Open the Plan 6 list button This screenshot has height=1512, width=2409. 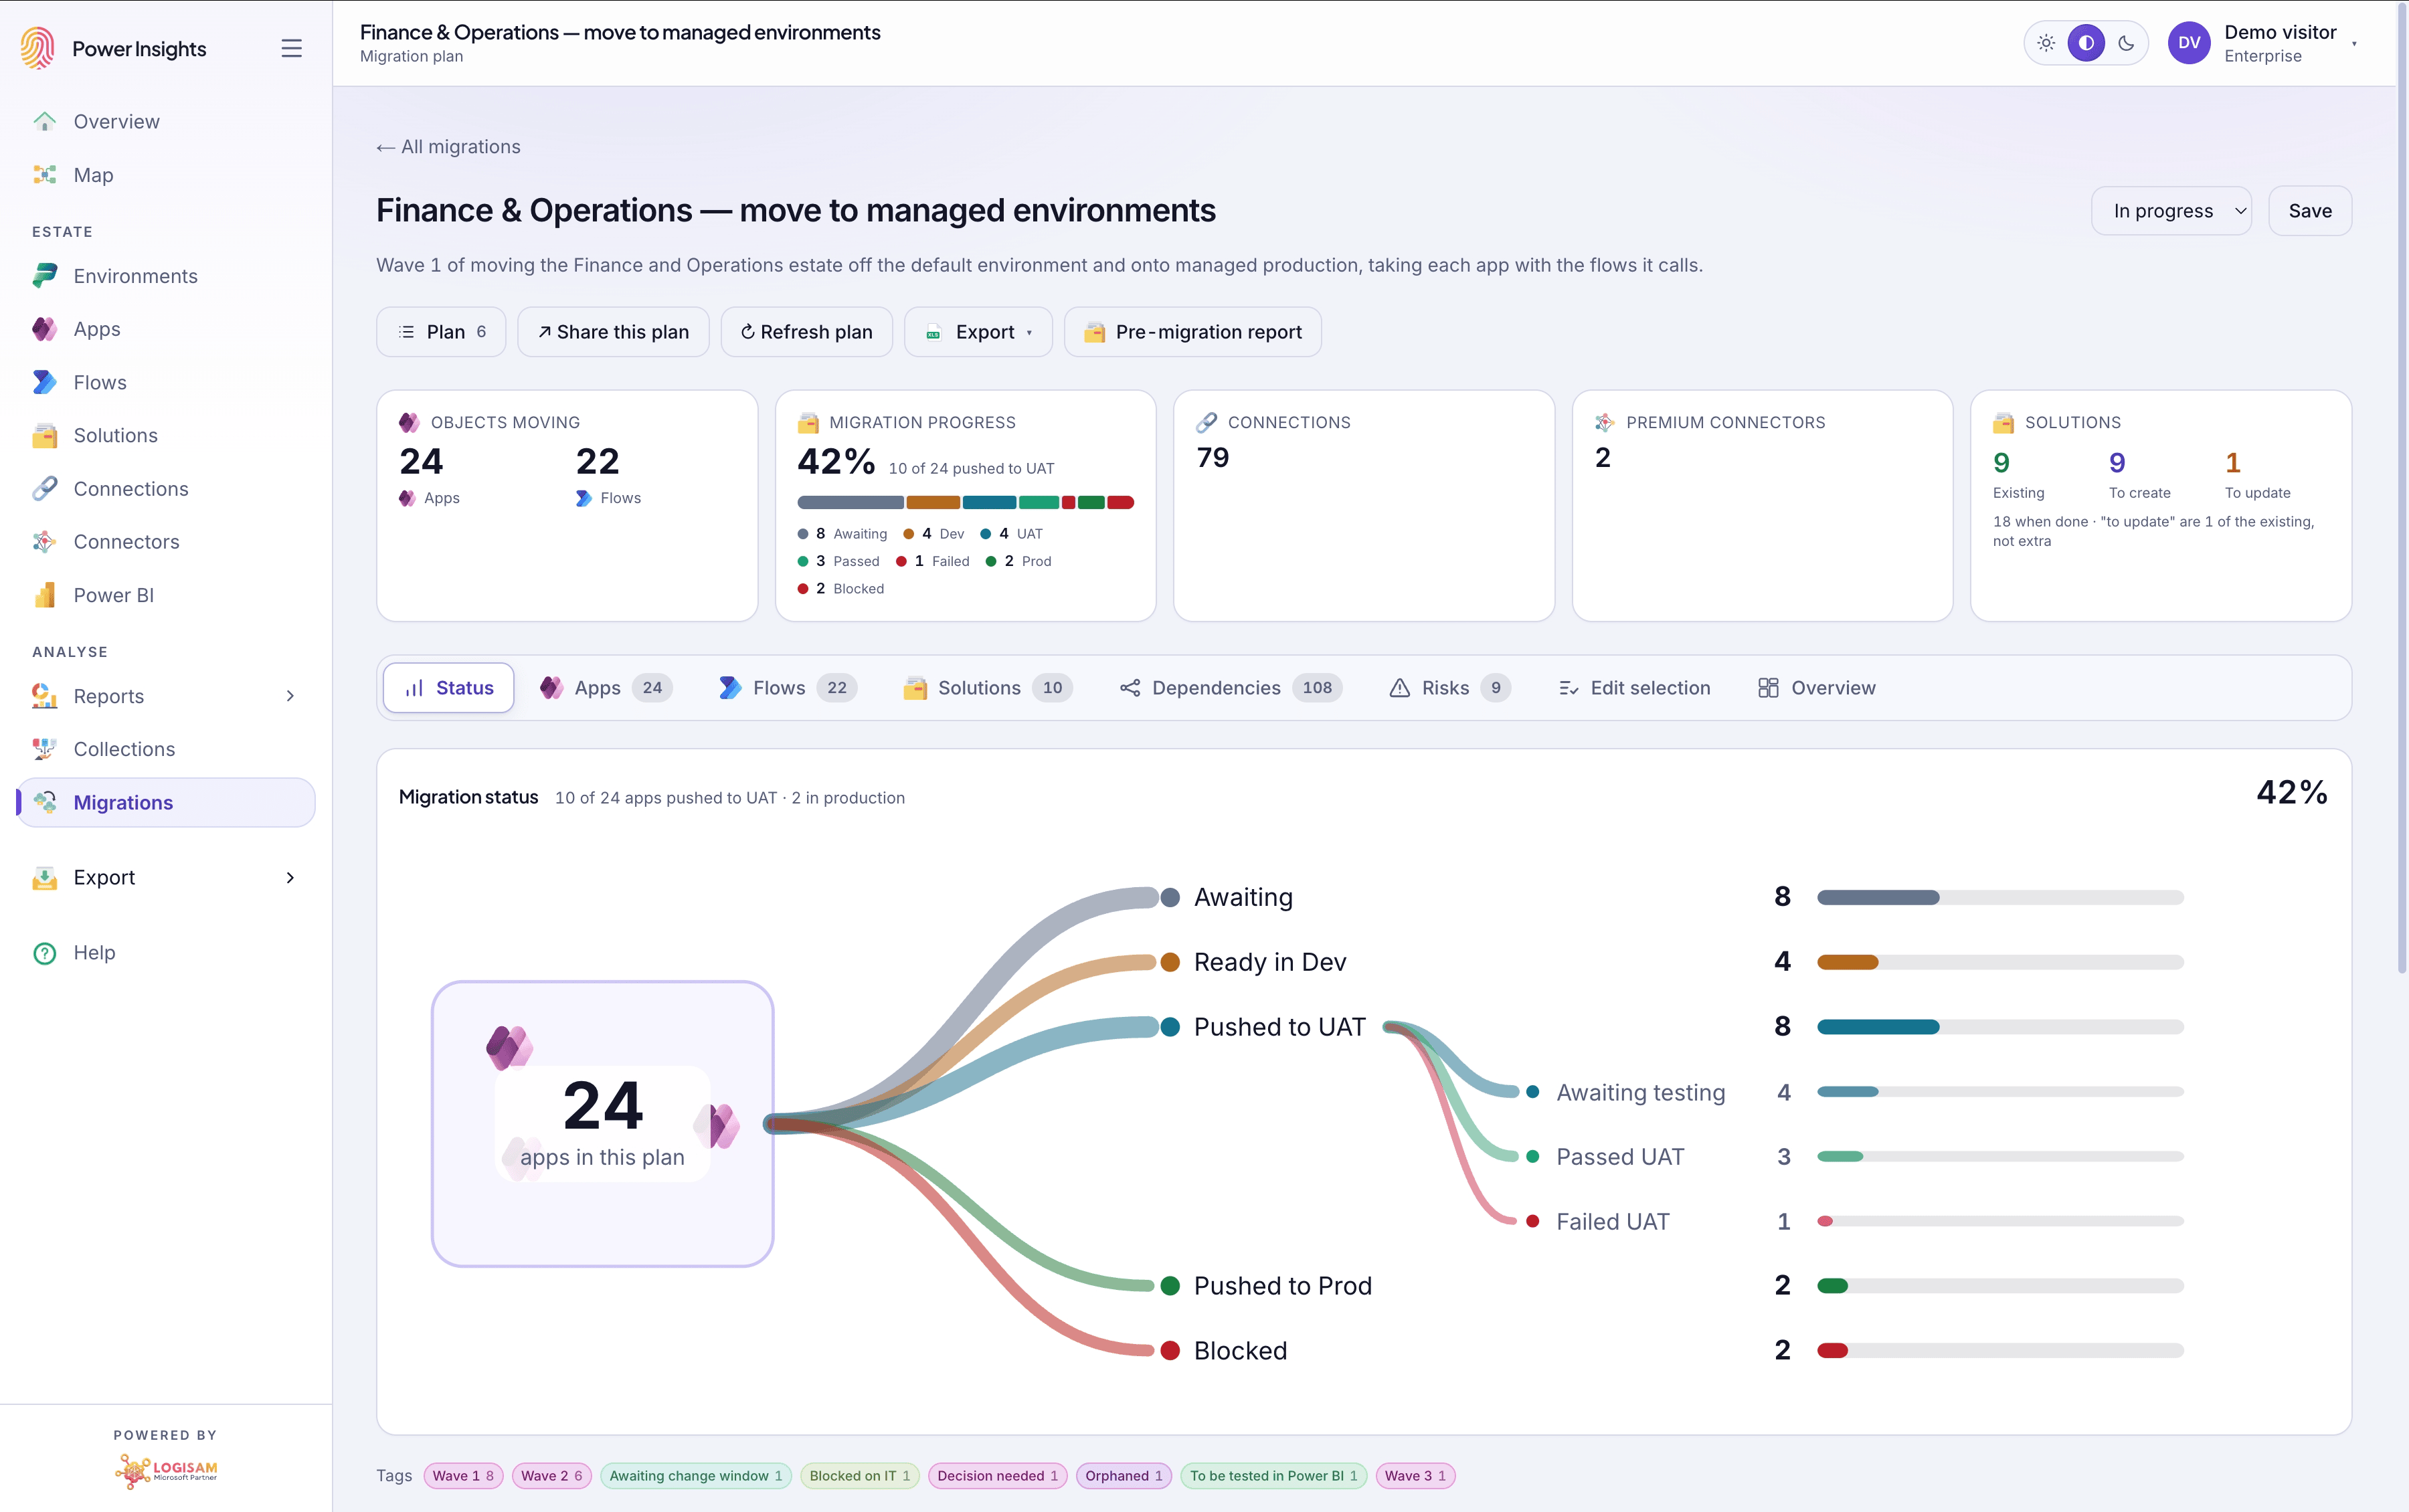pos(441,332)
